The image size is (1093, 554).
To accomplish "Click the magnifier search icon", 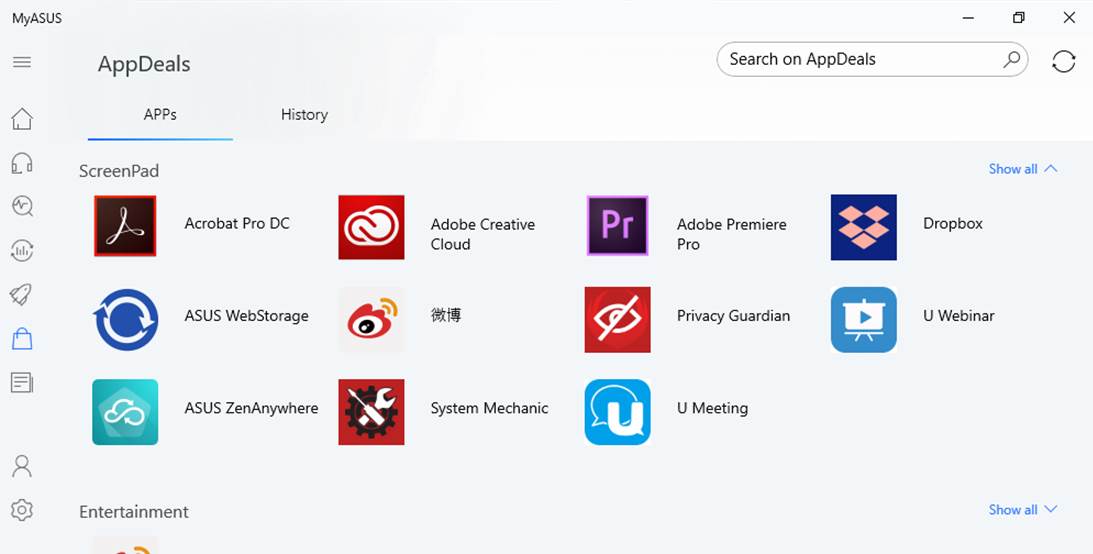I will coord(1011,59).
